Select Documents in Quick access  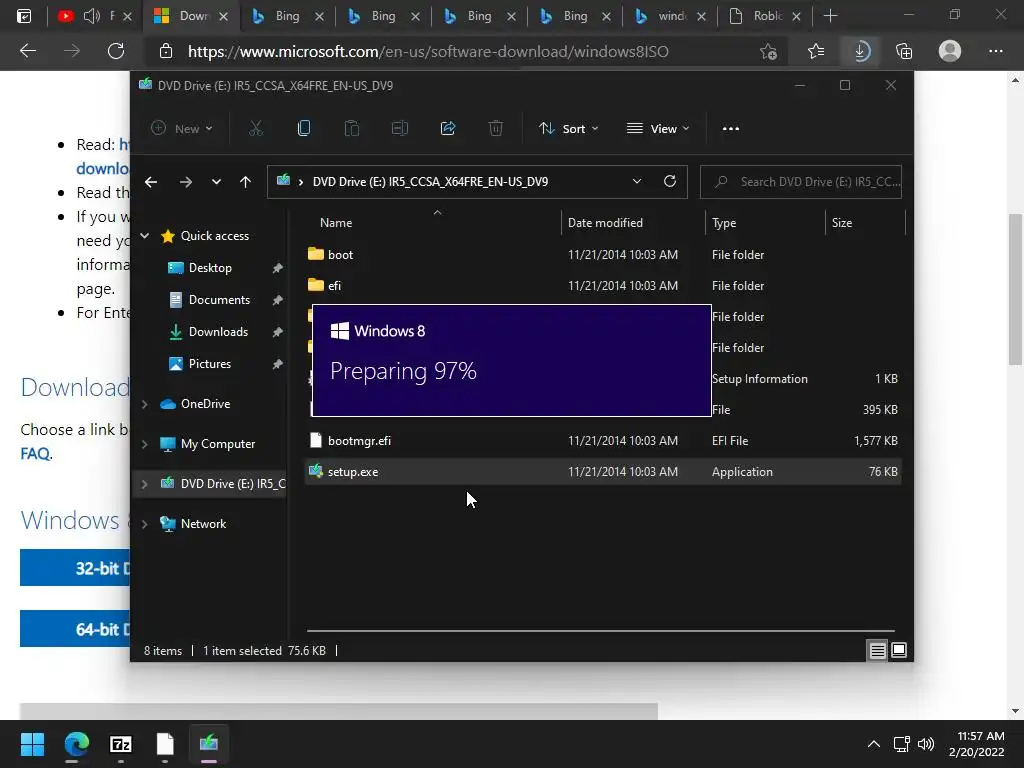tap(219, 300)
